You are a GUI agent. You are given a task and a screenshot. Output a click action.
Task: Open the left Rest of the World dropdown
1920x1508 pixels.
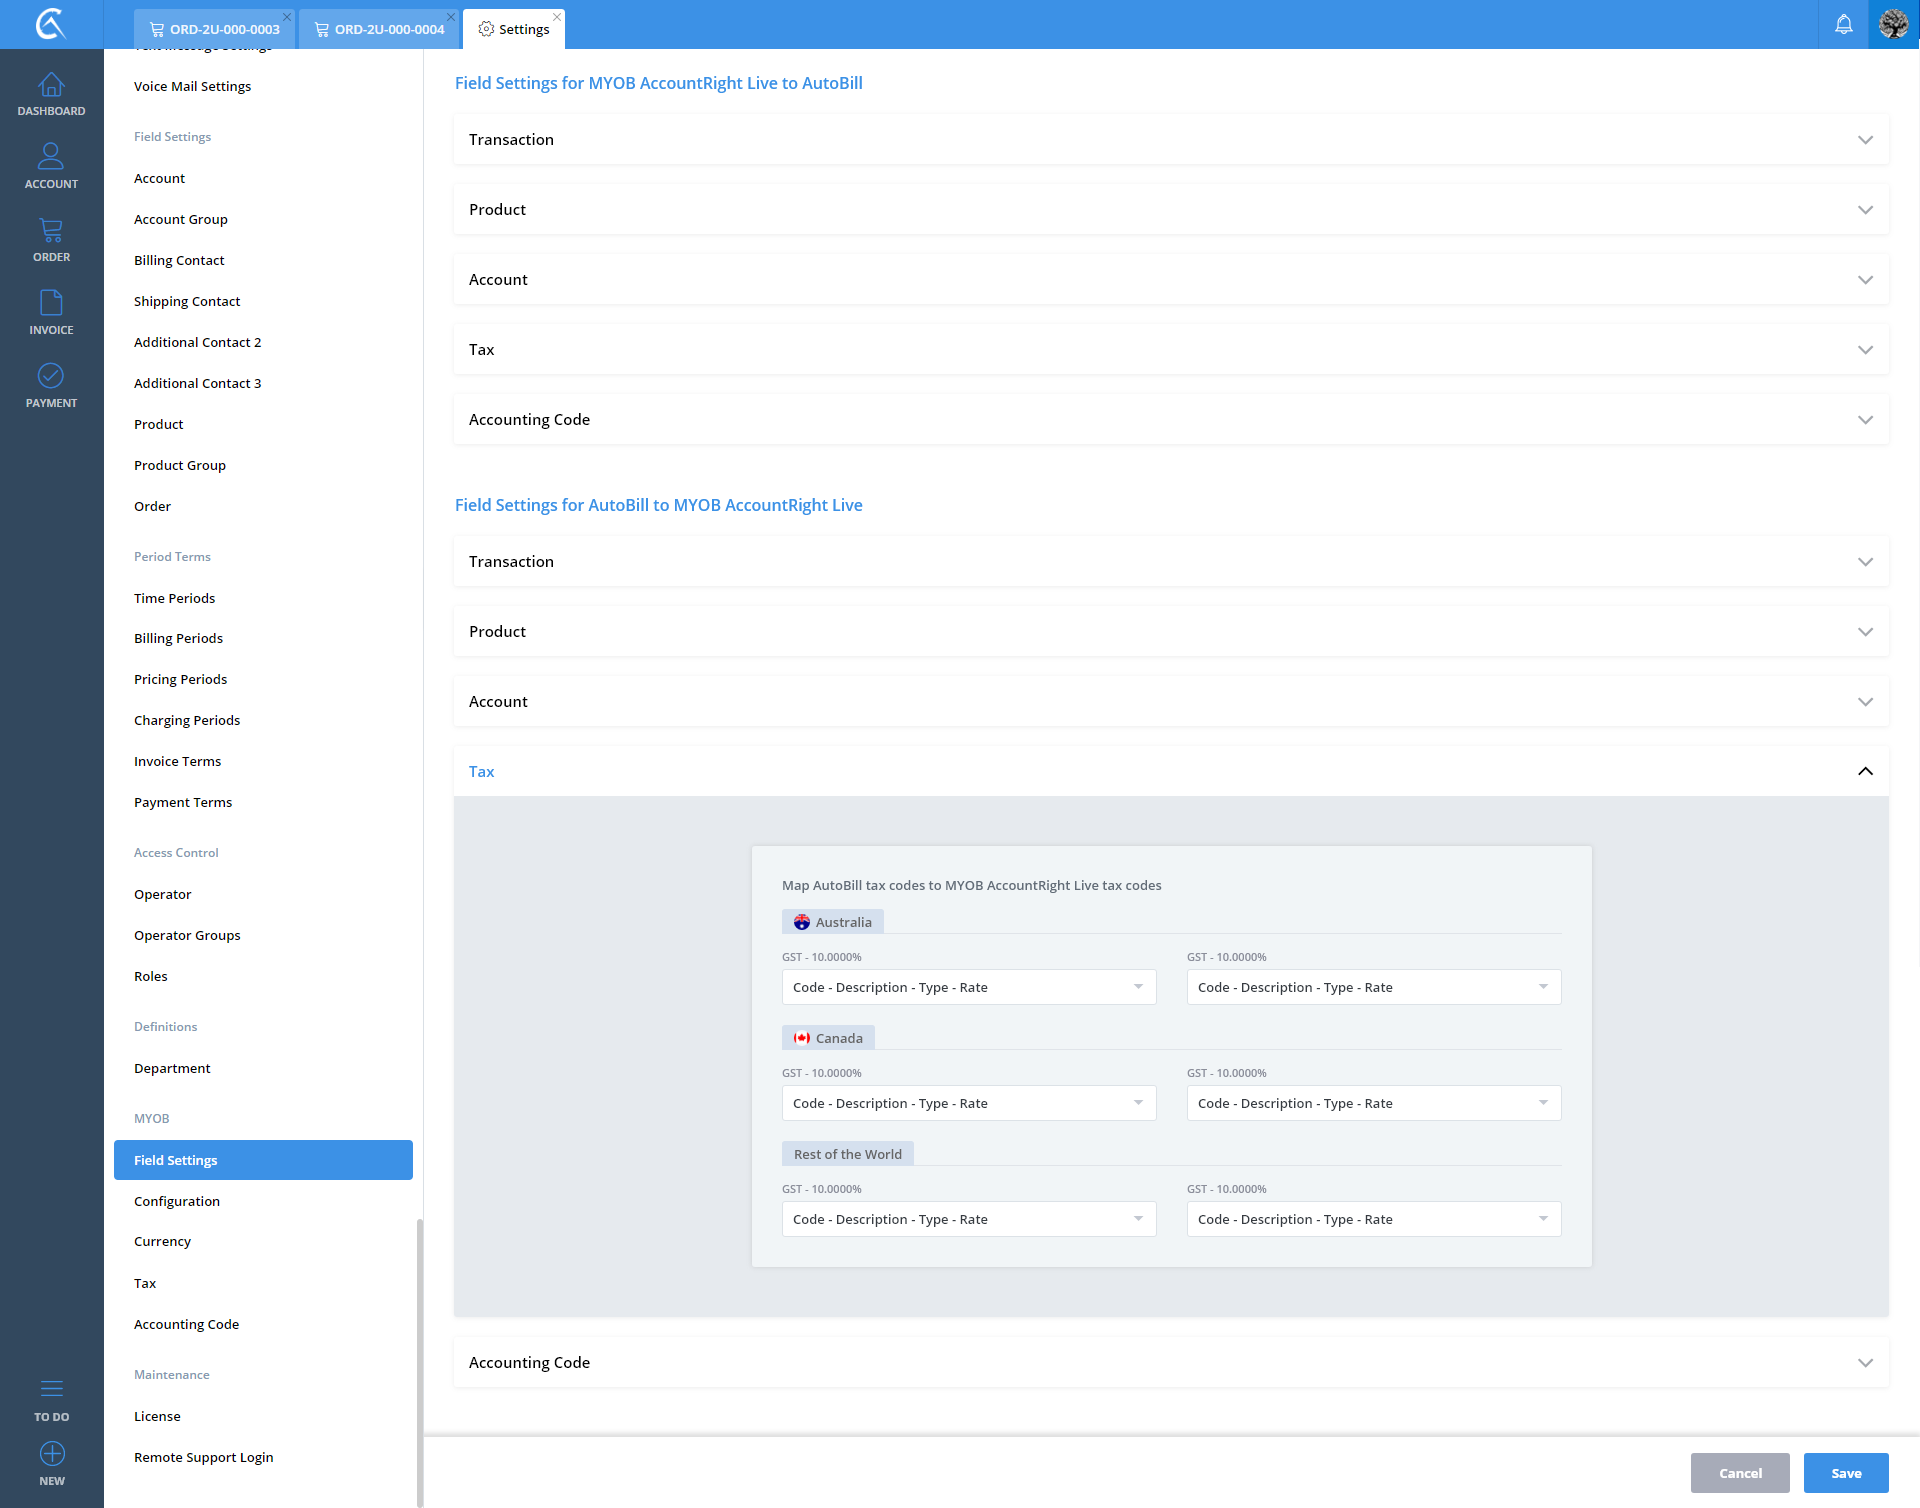click(968, 1219)
